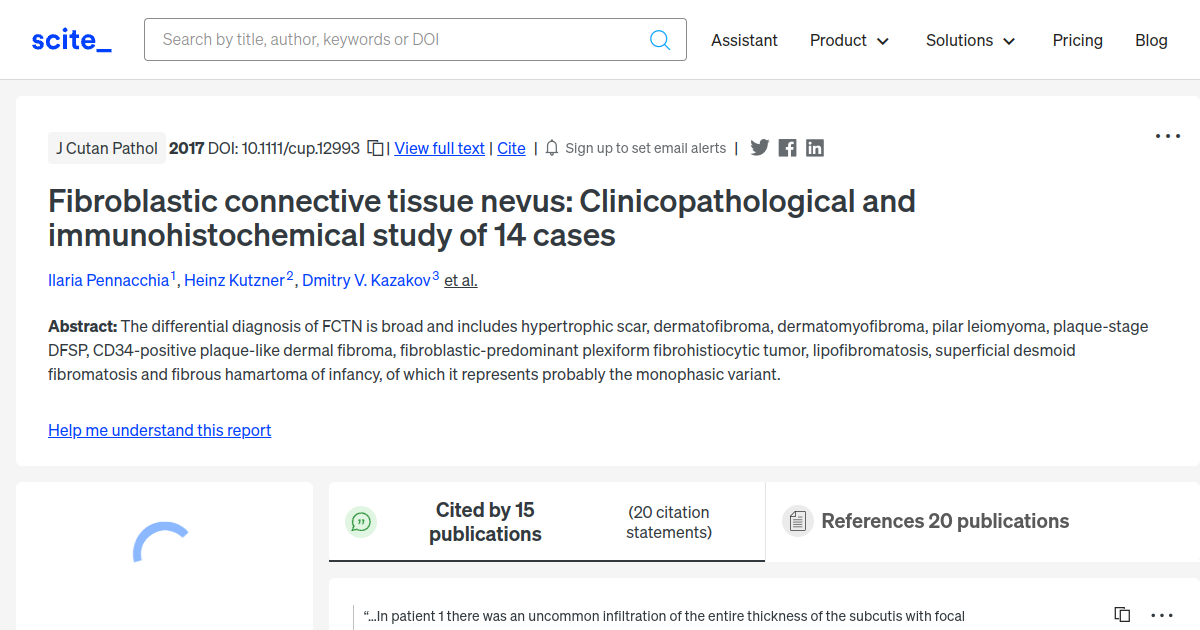Open the citation statement overflow menu
The image size is (1200, 630).
point(1161,615)
